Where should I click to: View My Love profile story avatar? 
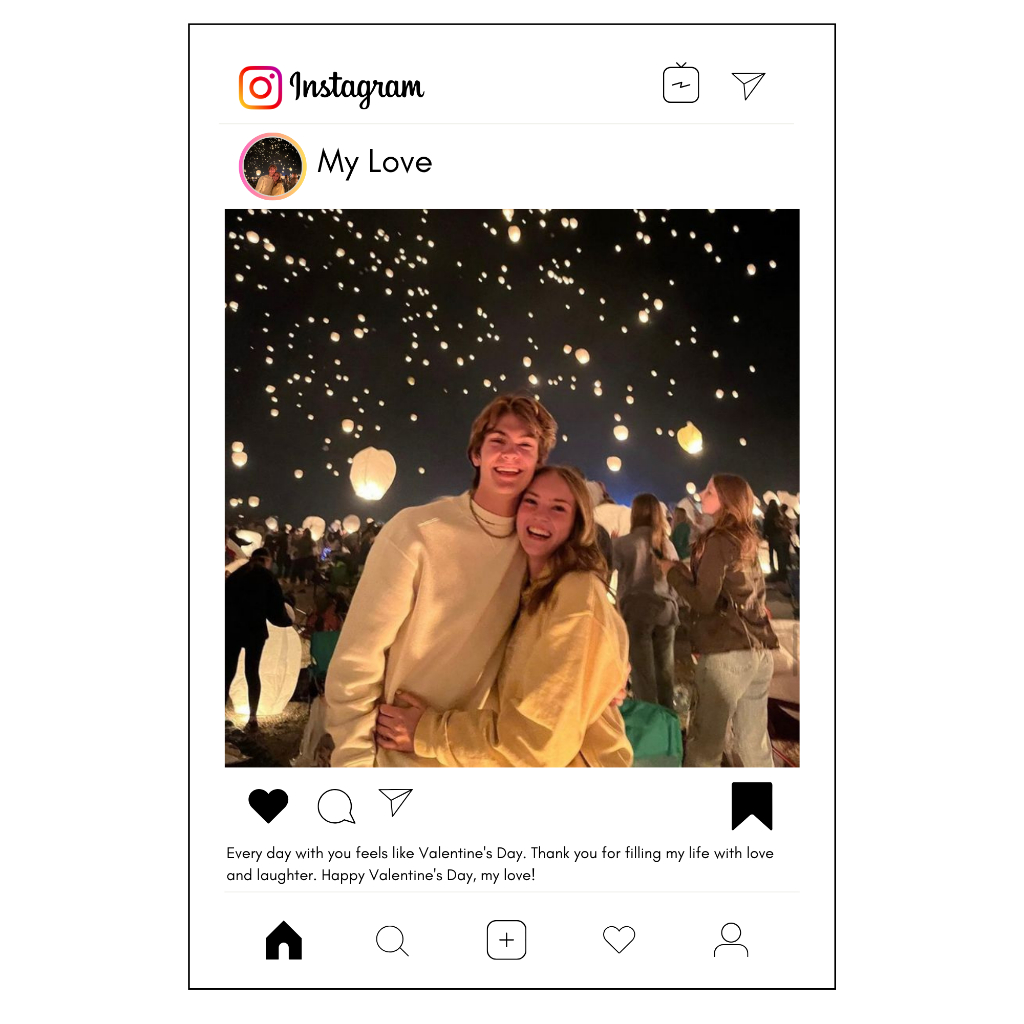coord(272,166)
